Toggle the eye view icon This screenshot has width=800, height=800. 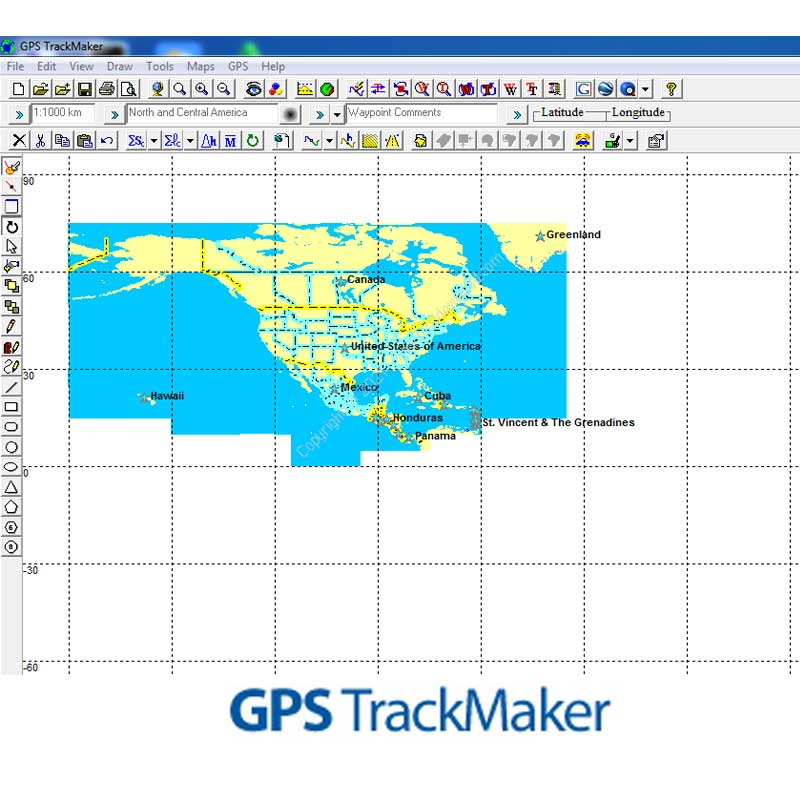coord(253,89)
